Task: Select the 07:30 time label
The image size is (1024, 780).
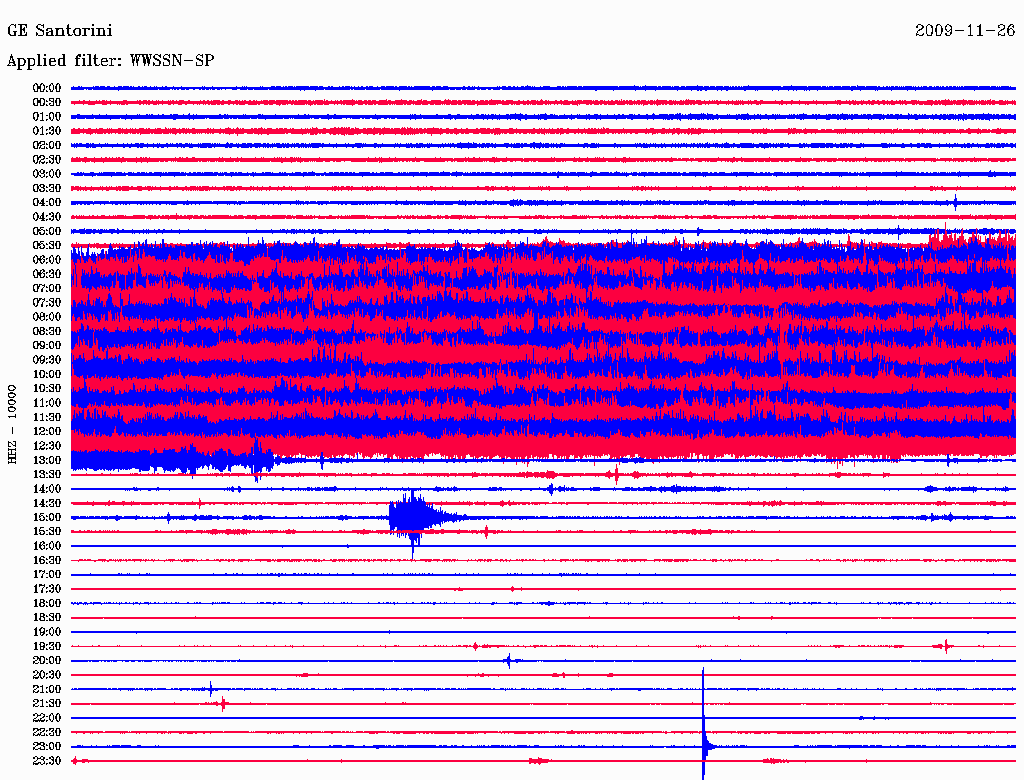Action: coord(47,303)
